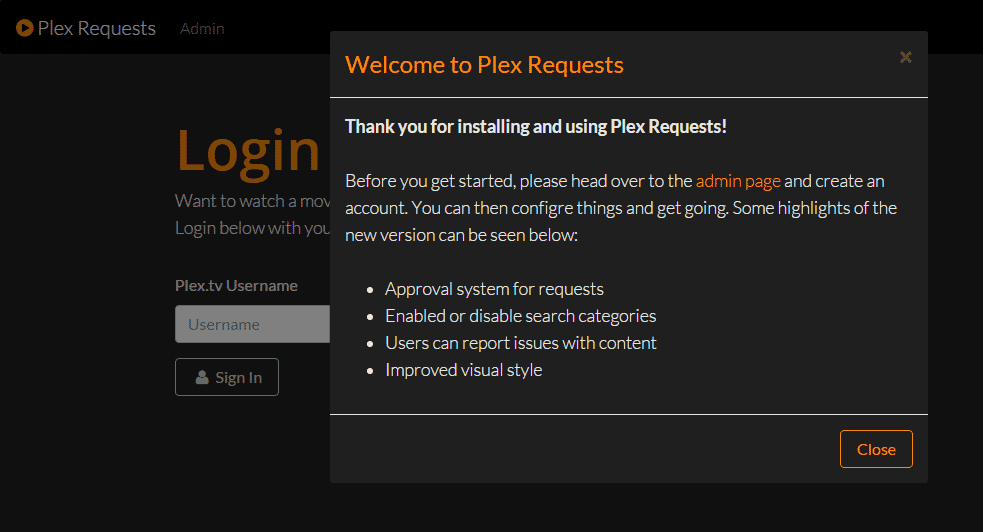983x532 pixels.
Task: Select the "Users can report issues with content" bullet
Action: point(520,343)
